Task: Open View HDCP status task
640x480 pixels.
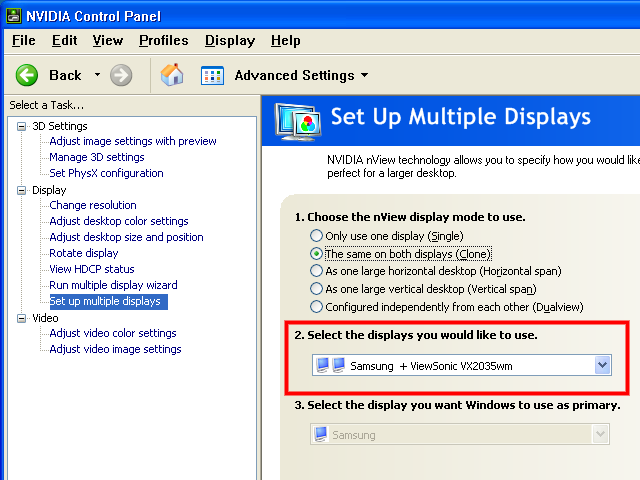Action: click(92, 269)
